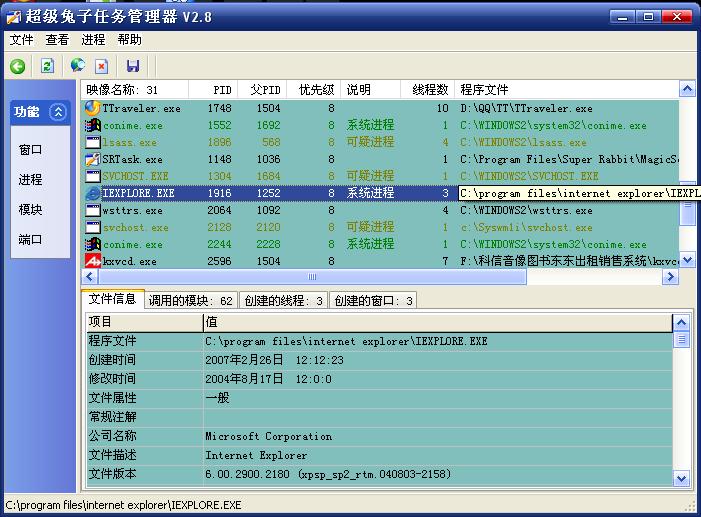
Task: Click the 项目 column header
Action: coord(144,322)
